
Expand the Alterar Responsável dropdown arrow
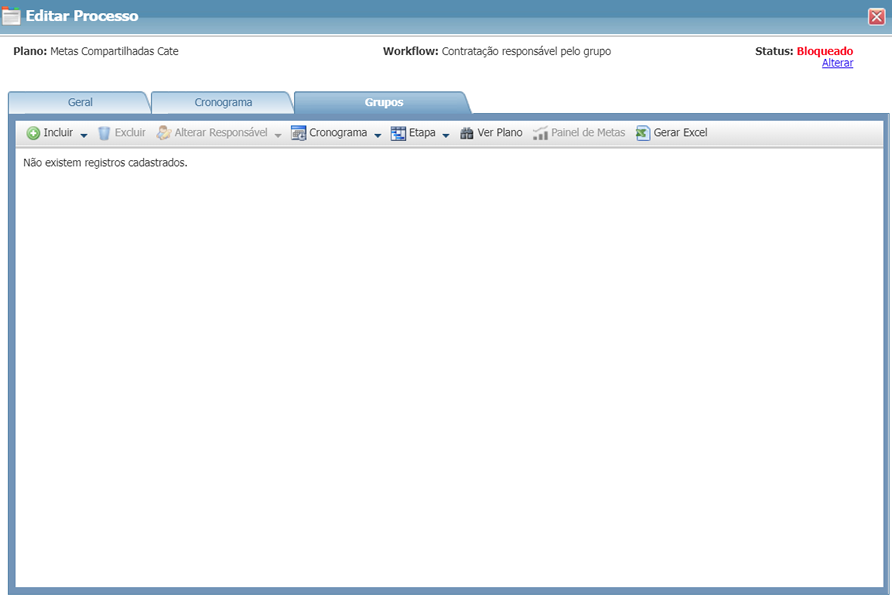[x=278, y=134]
